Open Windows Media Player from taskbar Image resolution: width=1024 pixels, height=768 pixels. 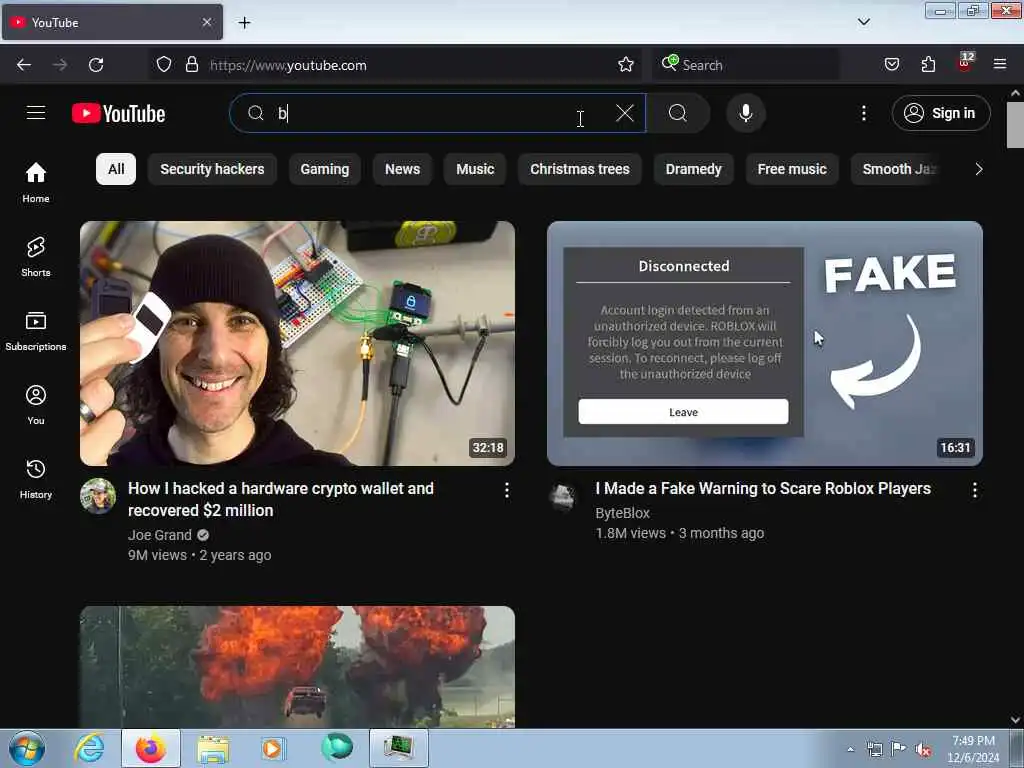pos(273,748)
